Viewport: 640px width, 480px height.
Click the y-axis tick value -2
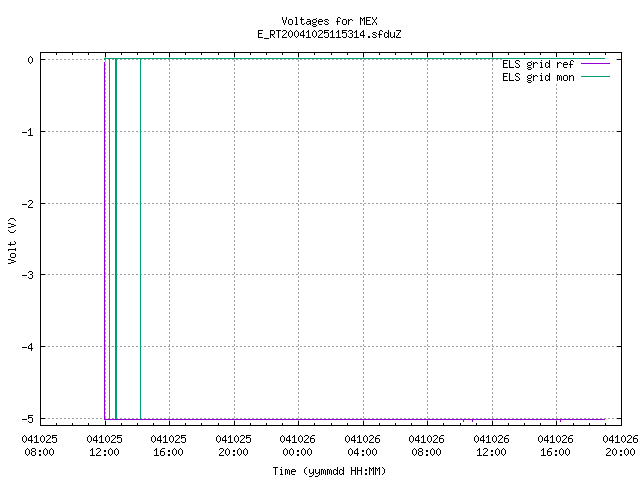click(x=28, y=204)
